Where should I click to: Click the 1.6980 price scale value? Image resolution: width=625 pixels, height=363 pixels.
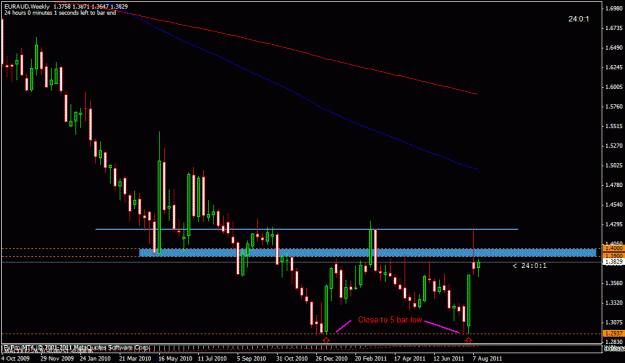614,8
